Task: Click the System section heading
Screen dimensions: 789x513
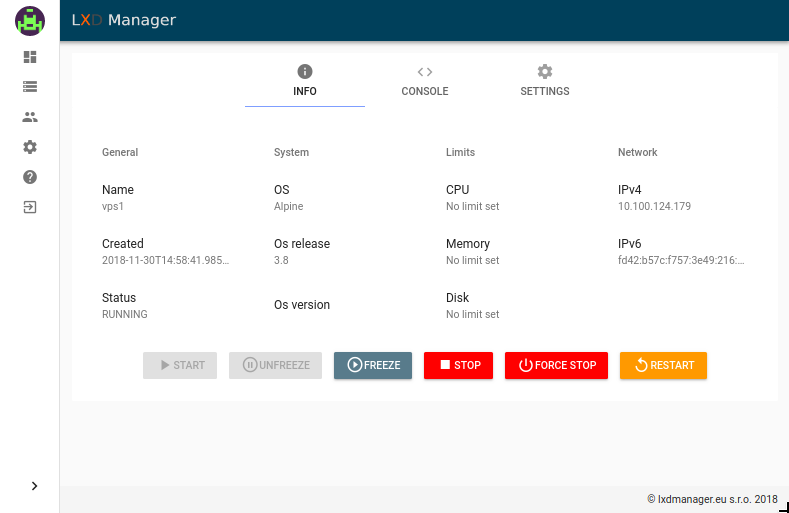Action: coord(291,152)
